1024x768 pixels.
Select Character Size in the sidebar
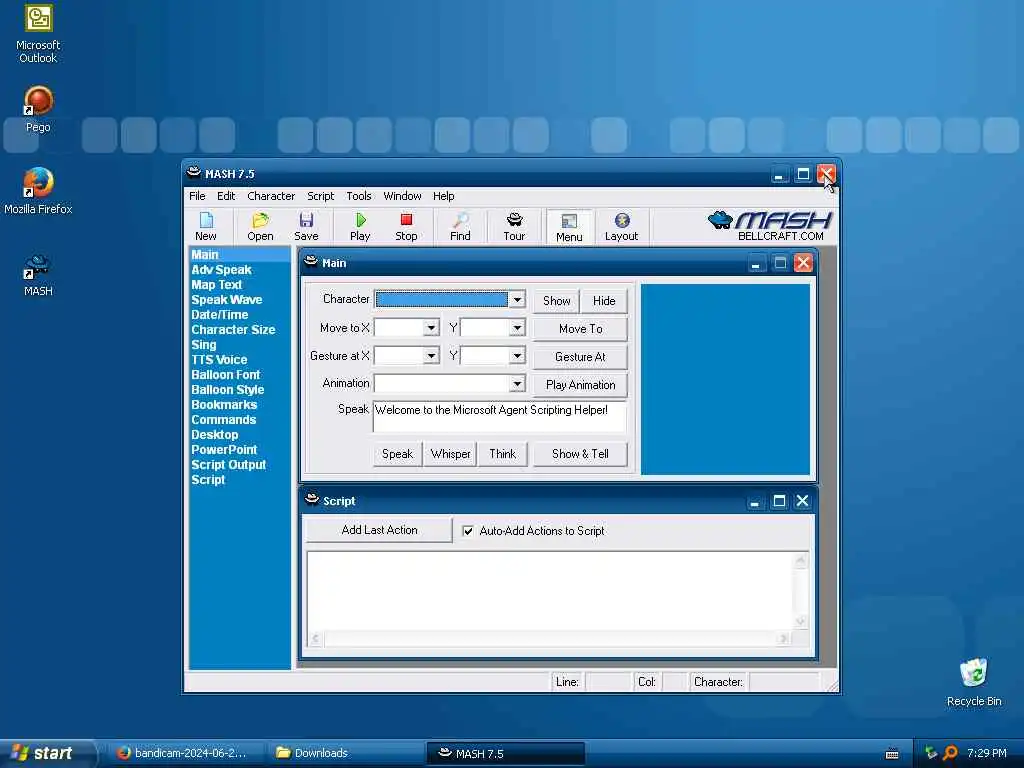point(233,330)
